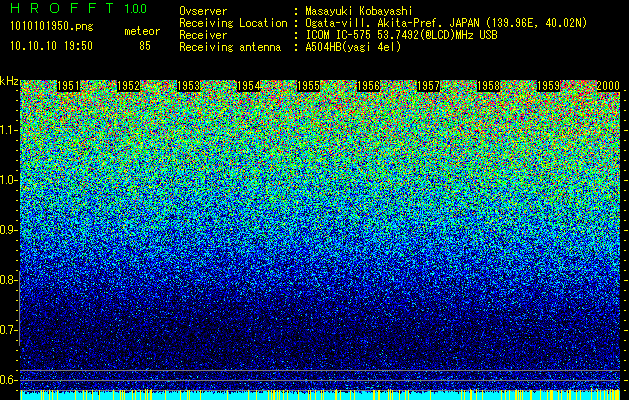Click the HROFFT 1.0.0 title text
Screen dimensions: 629x400
79,8
